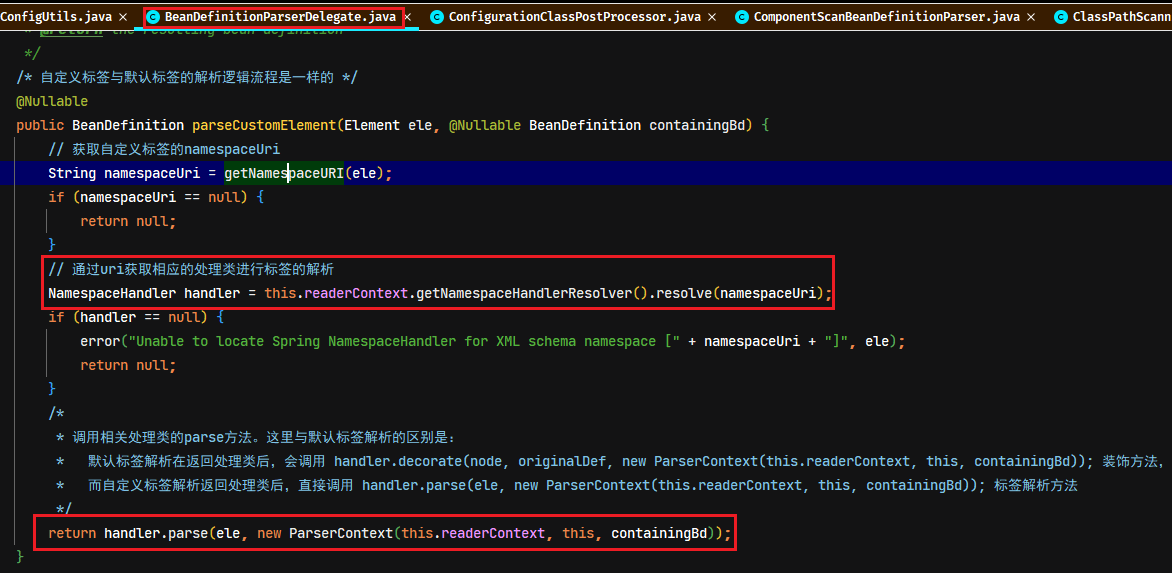Click the class icon on ClassPathScann tab
The width and height of the screenshot is (1172, 573).
pos(1060,16)
